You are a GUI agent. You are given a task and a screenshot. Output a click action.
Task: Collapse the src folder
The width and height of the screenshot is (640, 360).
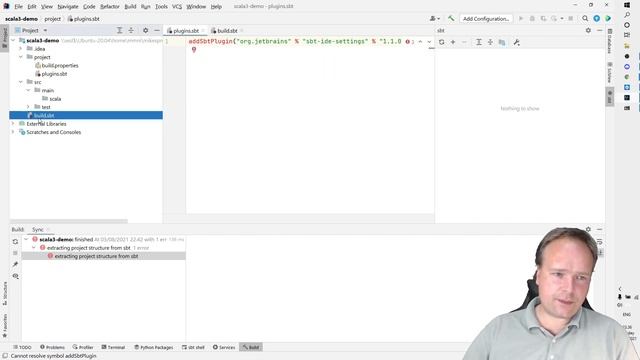[21, 82]
